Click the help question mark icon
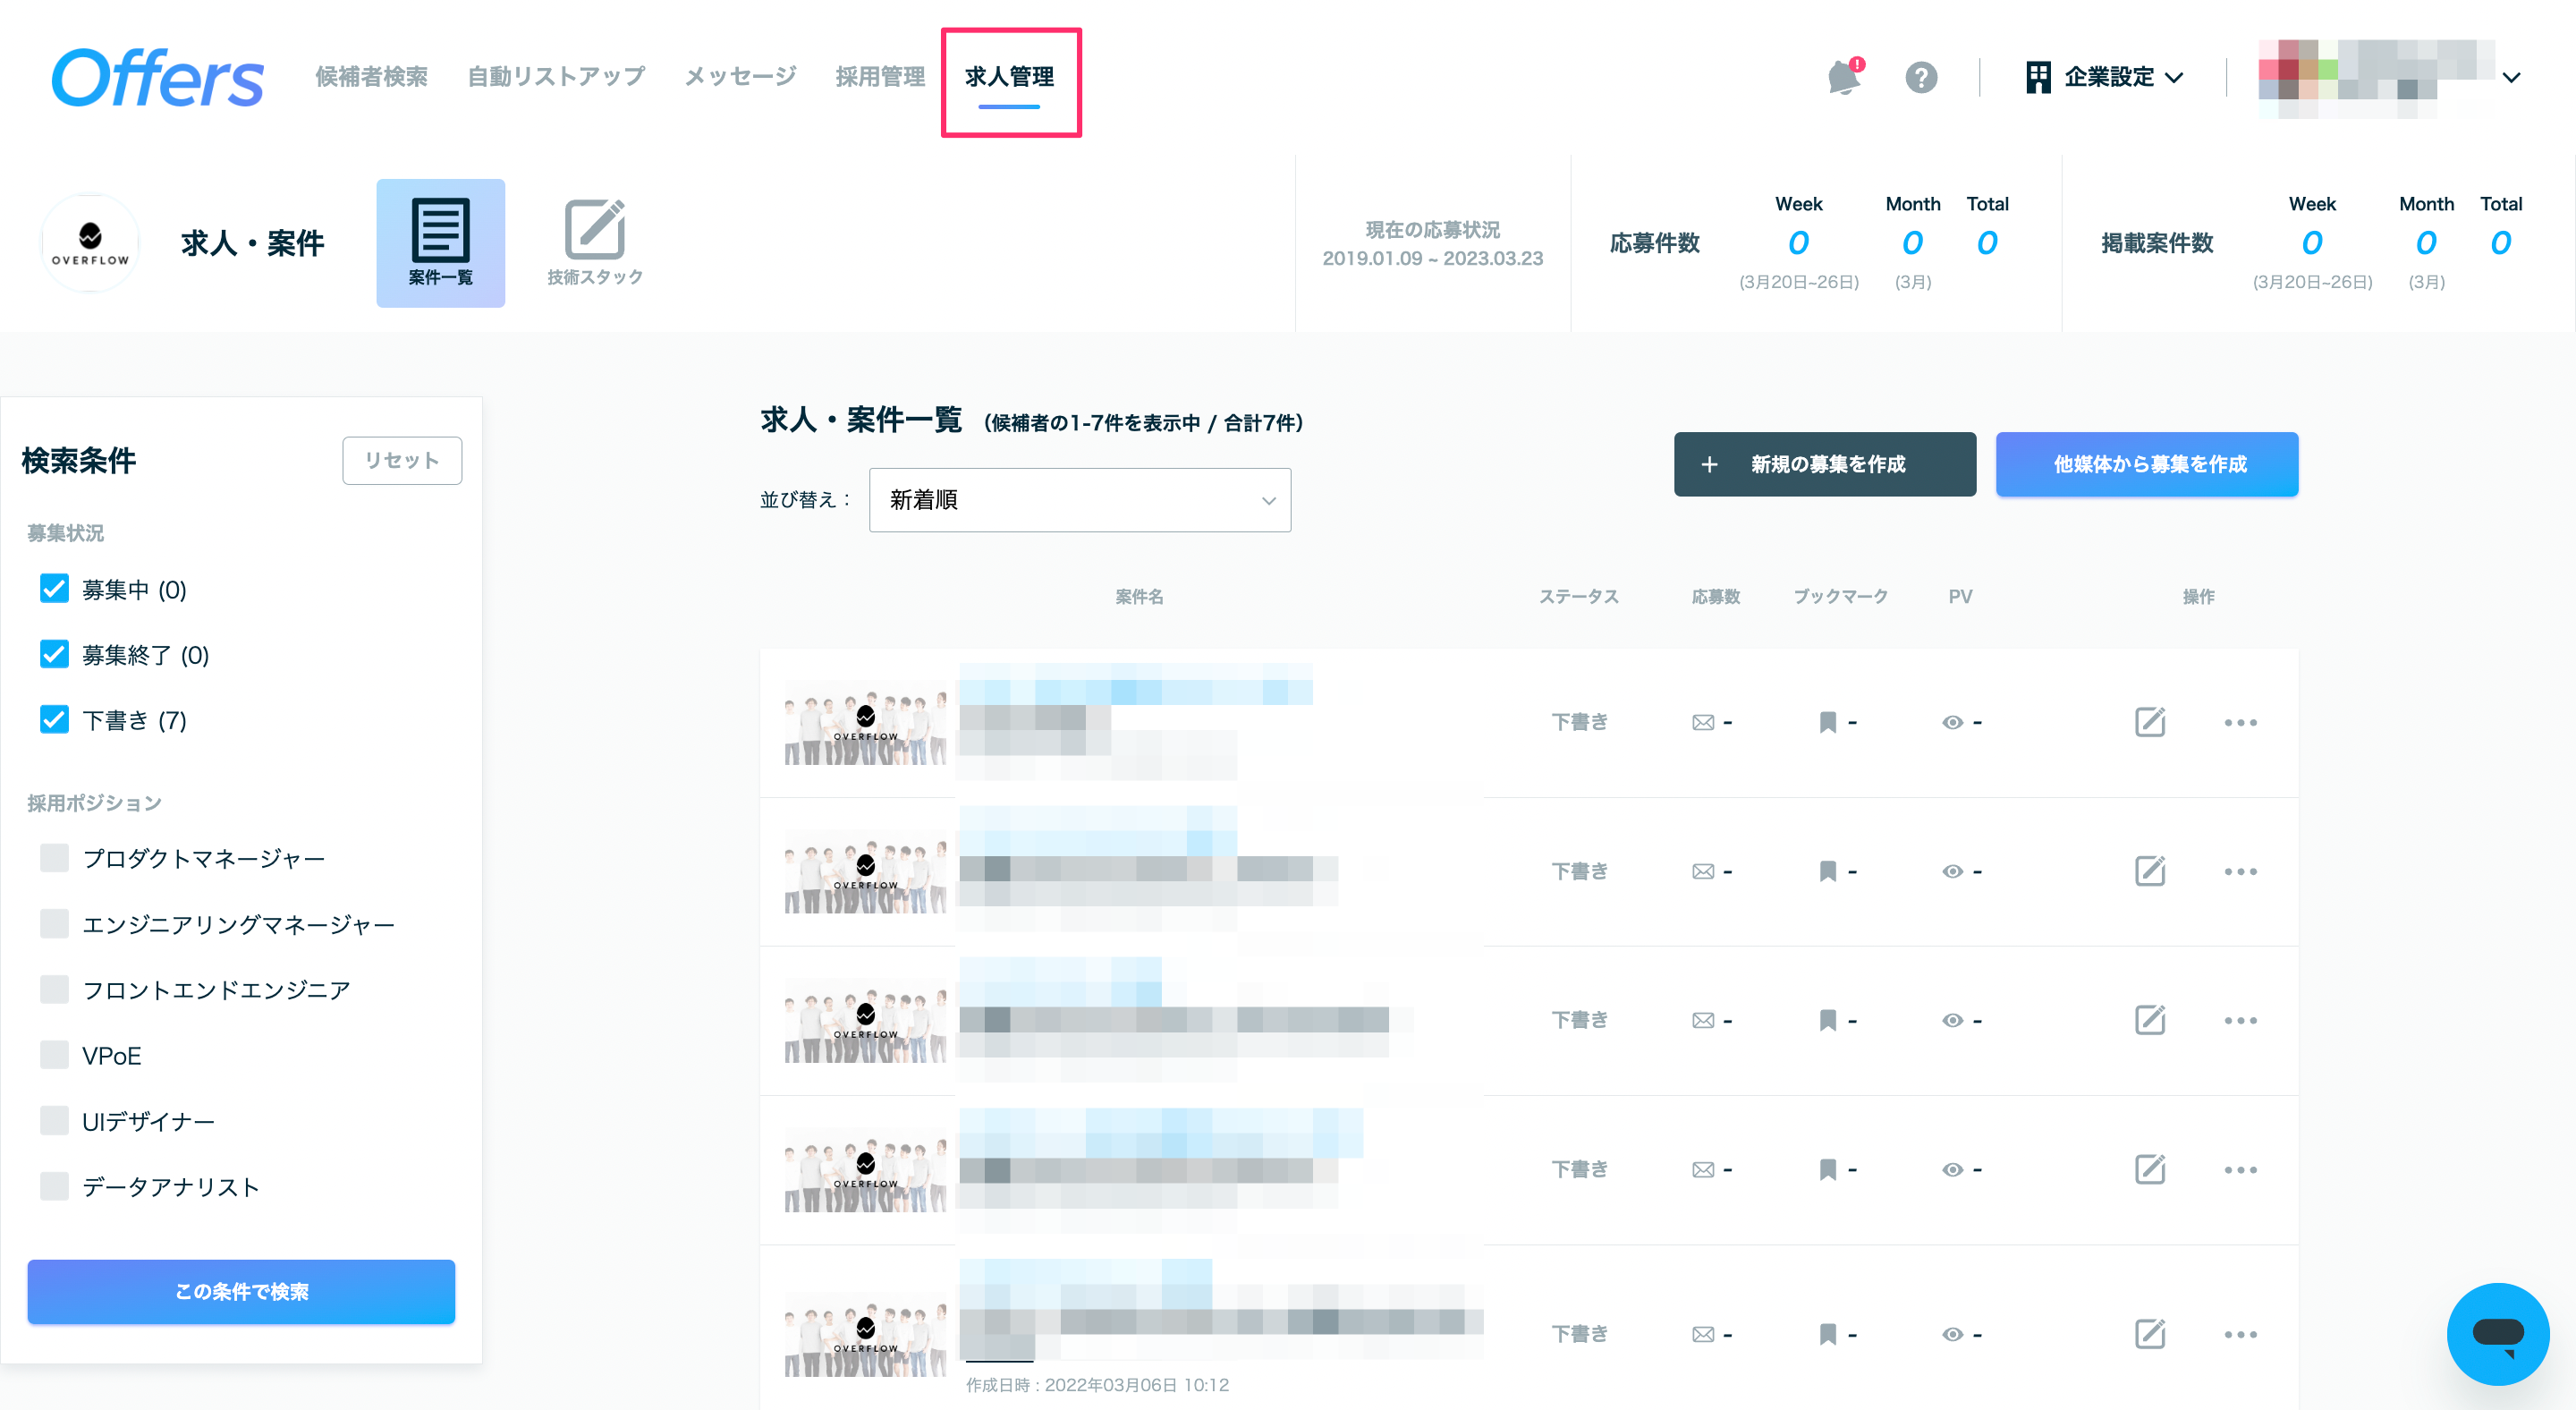 (x=1920, y=77)
